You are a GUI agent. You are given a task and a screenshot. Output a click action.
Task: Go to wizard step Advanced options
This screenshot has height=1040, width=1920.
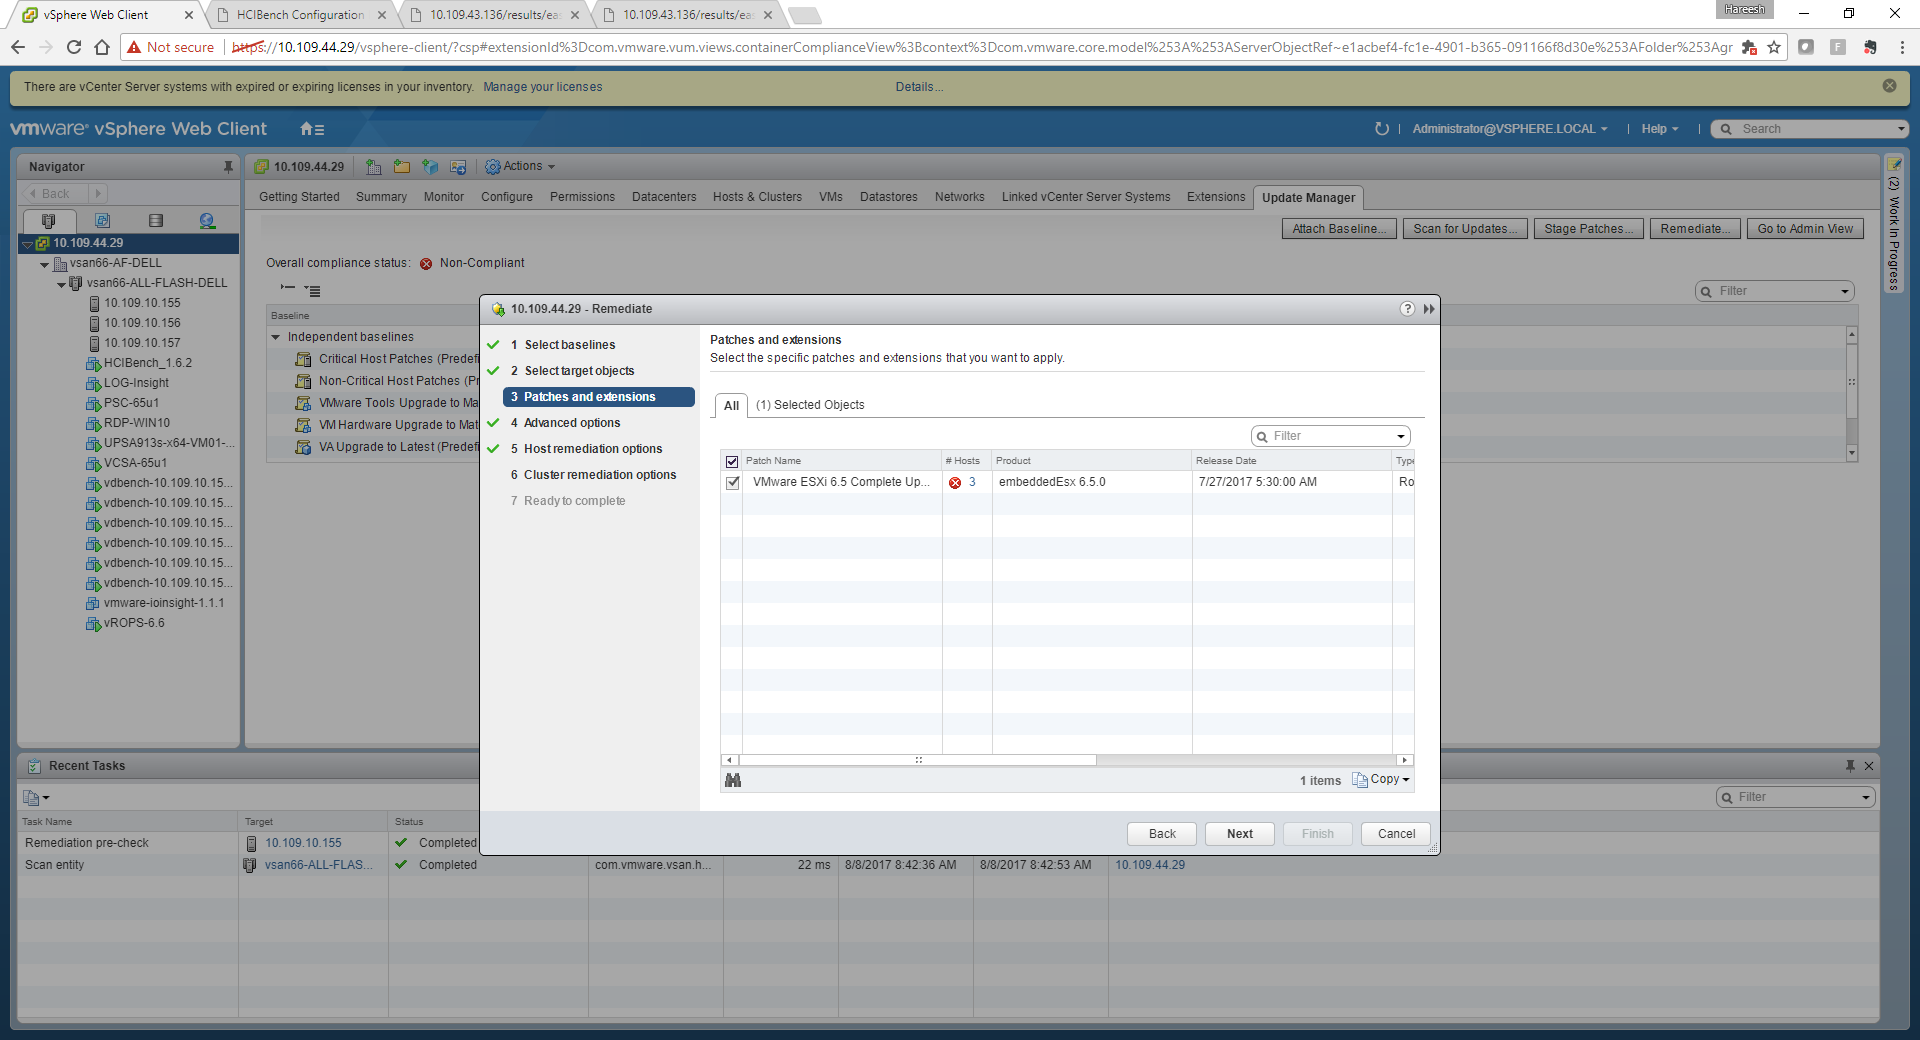pyautogui.click(x=571, y=423)
